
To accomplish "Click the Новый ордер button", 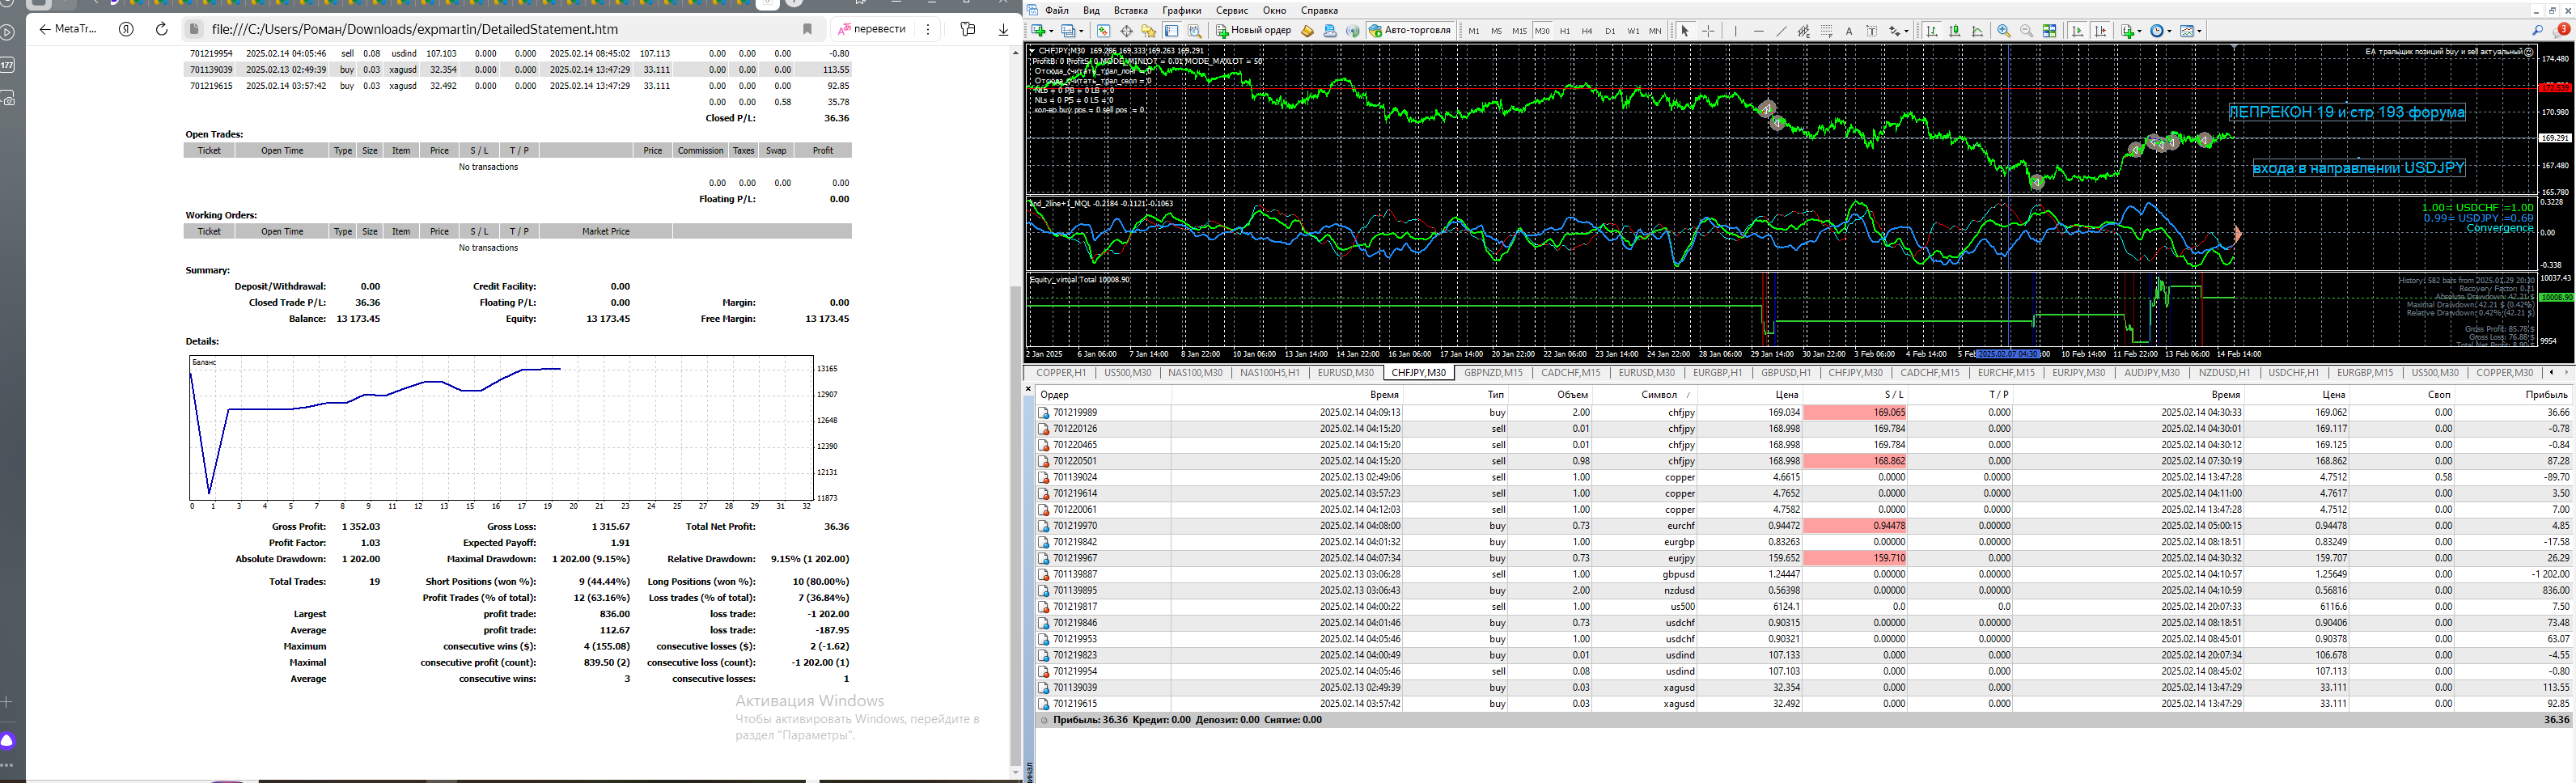I will click(1254, 31).
